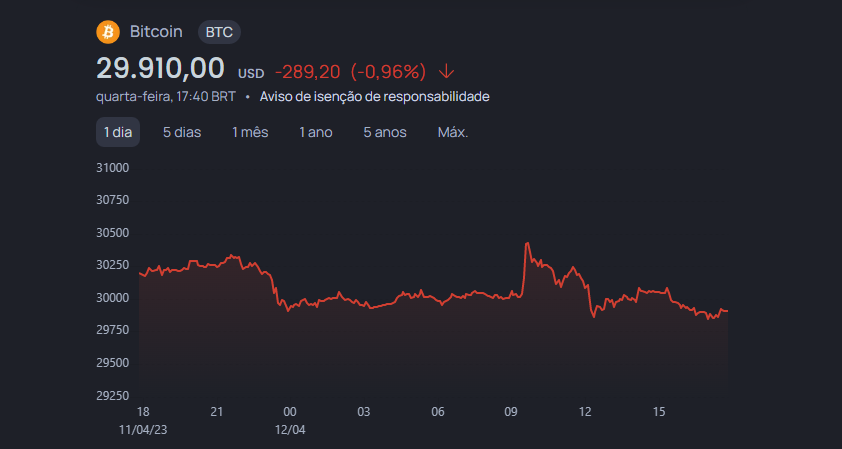The height and width of the screenshot is (449, 842).
Task: Click the Bitcoin name heading
Action: click(x=156, y=32)
